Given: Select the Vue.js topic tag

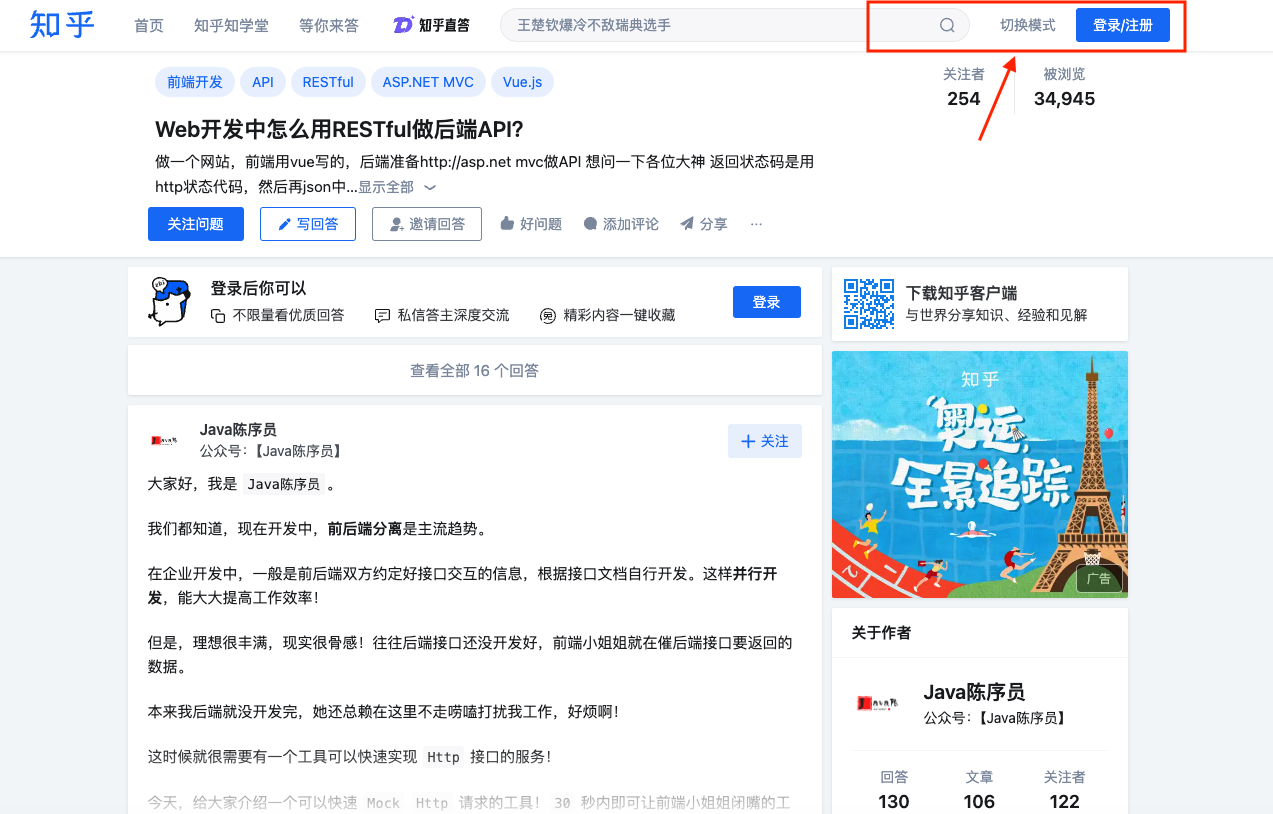Looking at the screenshot, I should [523, 82].
